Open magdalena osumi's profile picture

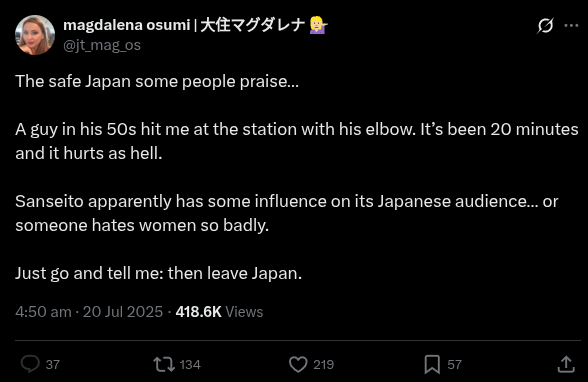(35, 35)
